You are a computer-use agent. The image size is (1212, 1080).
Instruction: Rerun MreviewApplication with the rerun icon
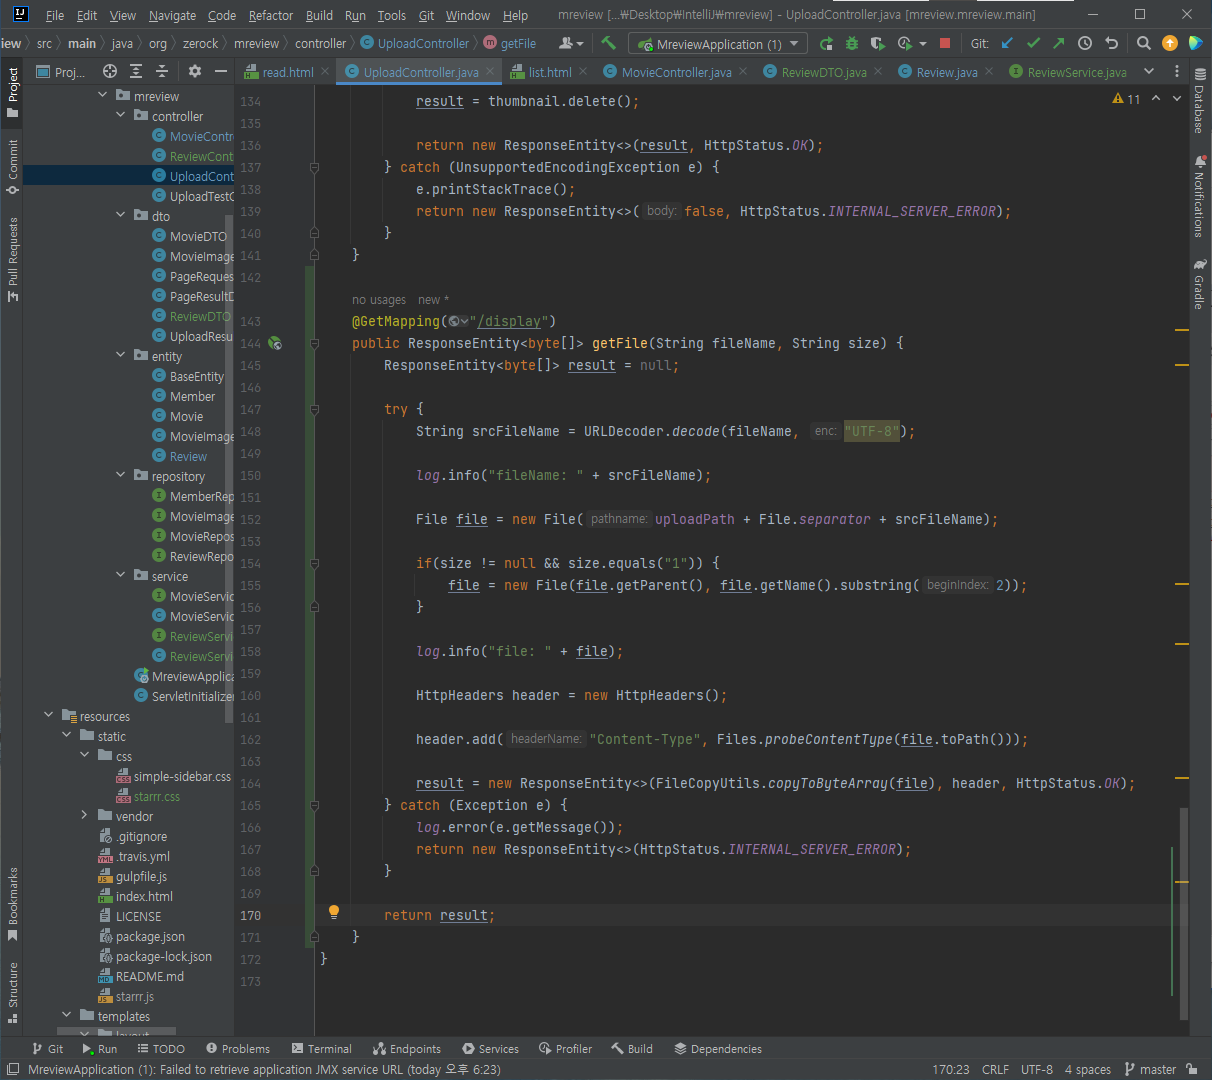(826, 43)
